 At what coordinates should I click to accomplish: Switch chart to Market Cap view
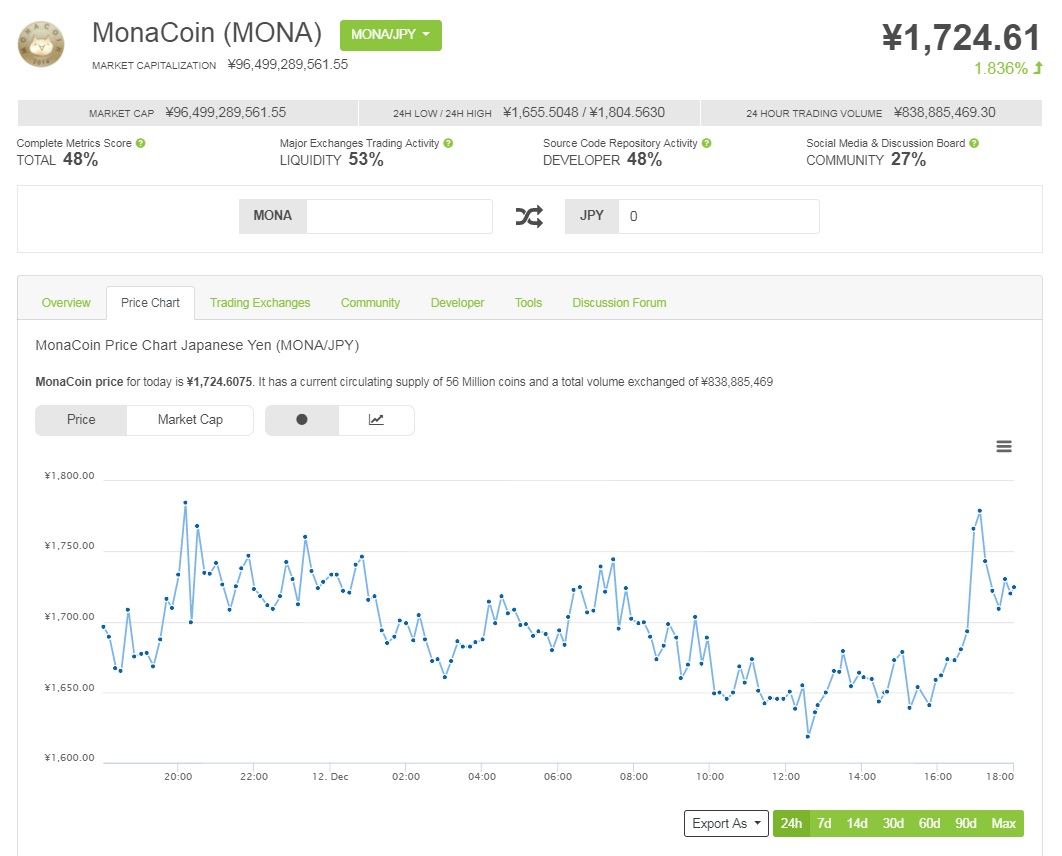pos(190,420)
